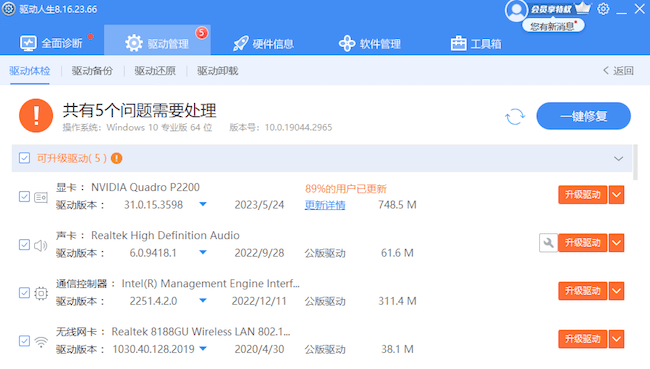Uncheck the NVIDIA Quadro P2200 checkbox
650x369 pixels.
point(24,197)
